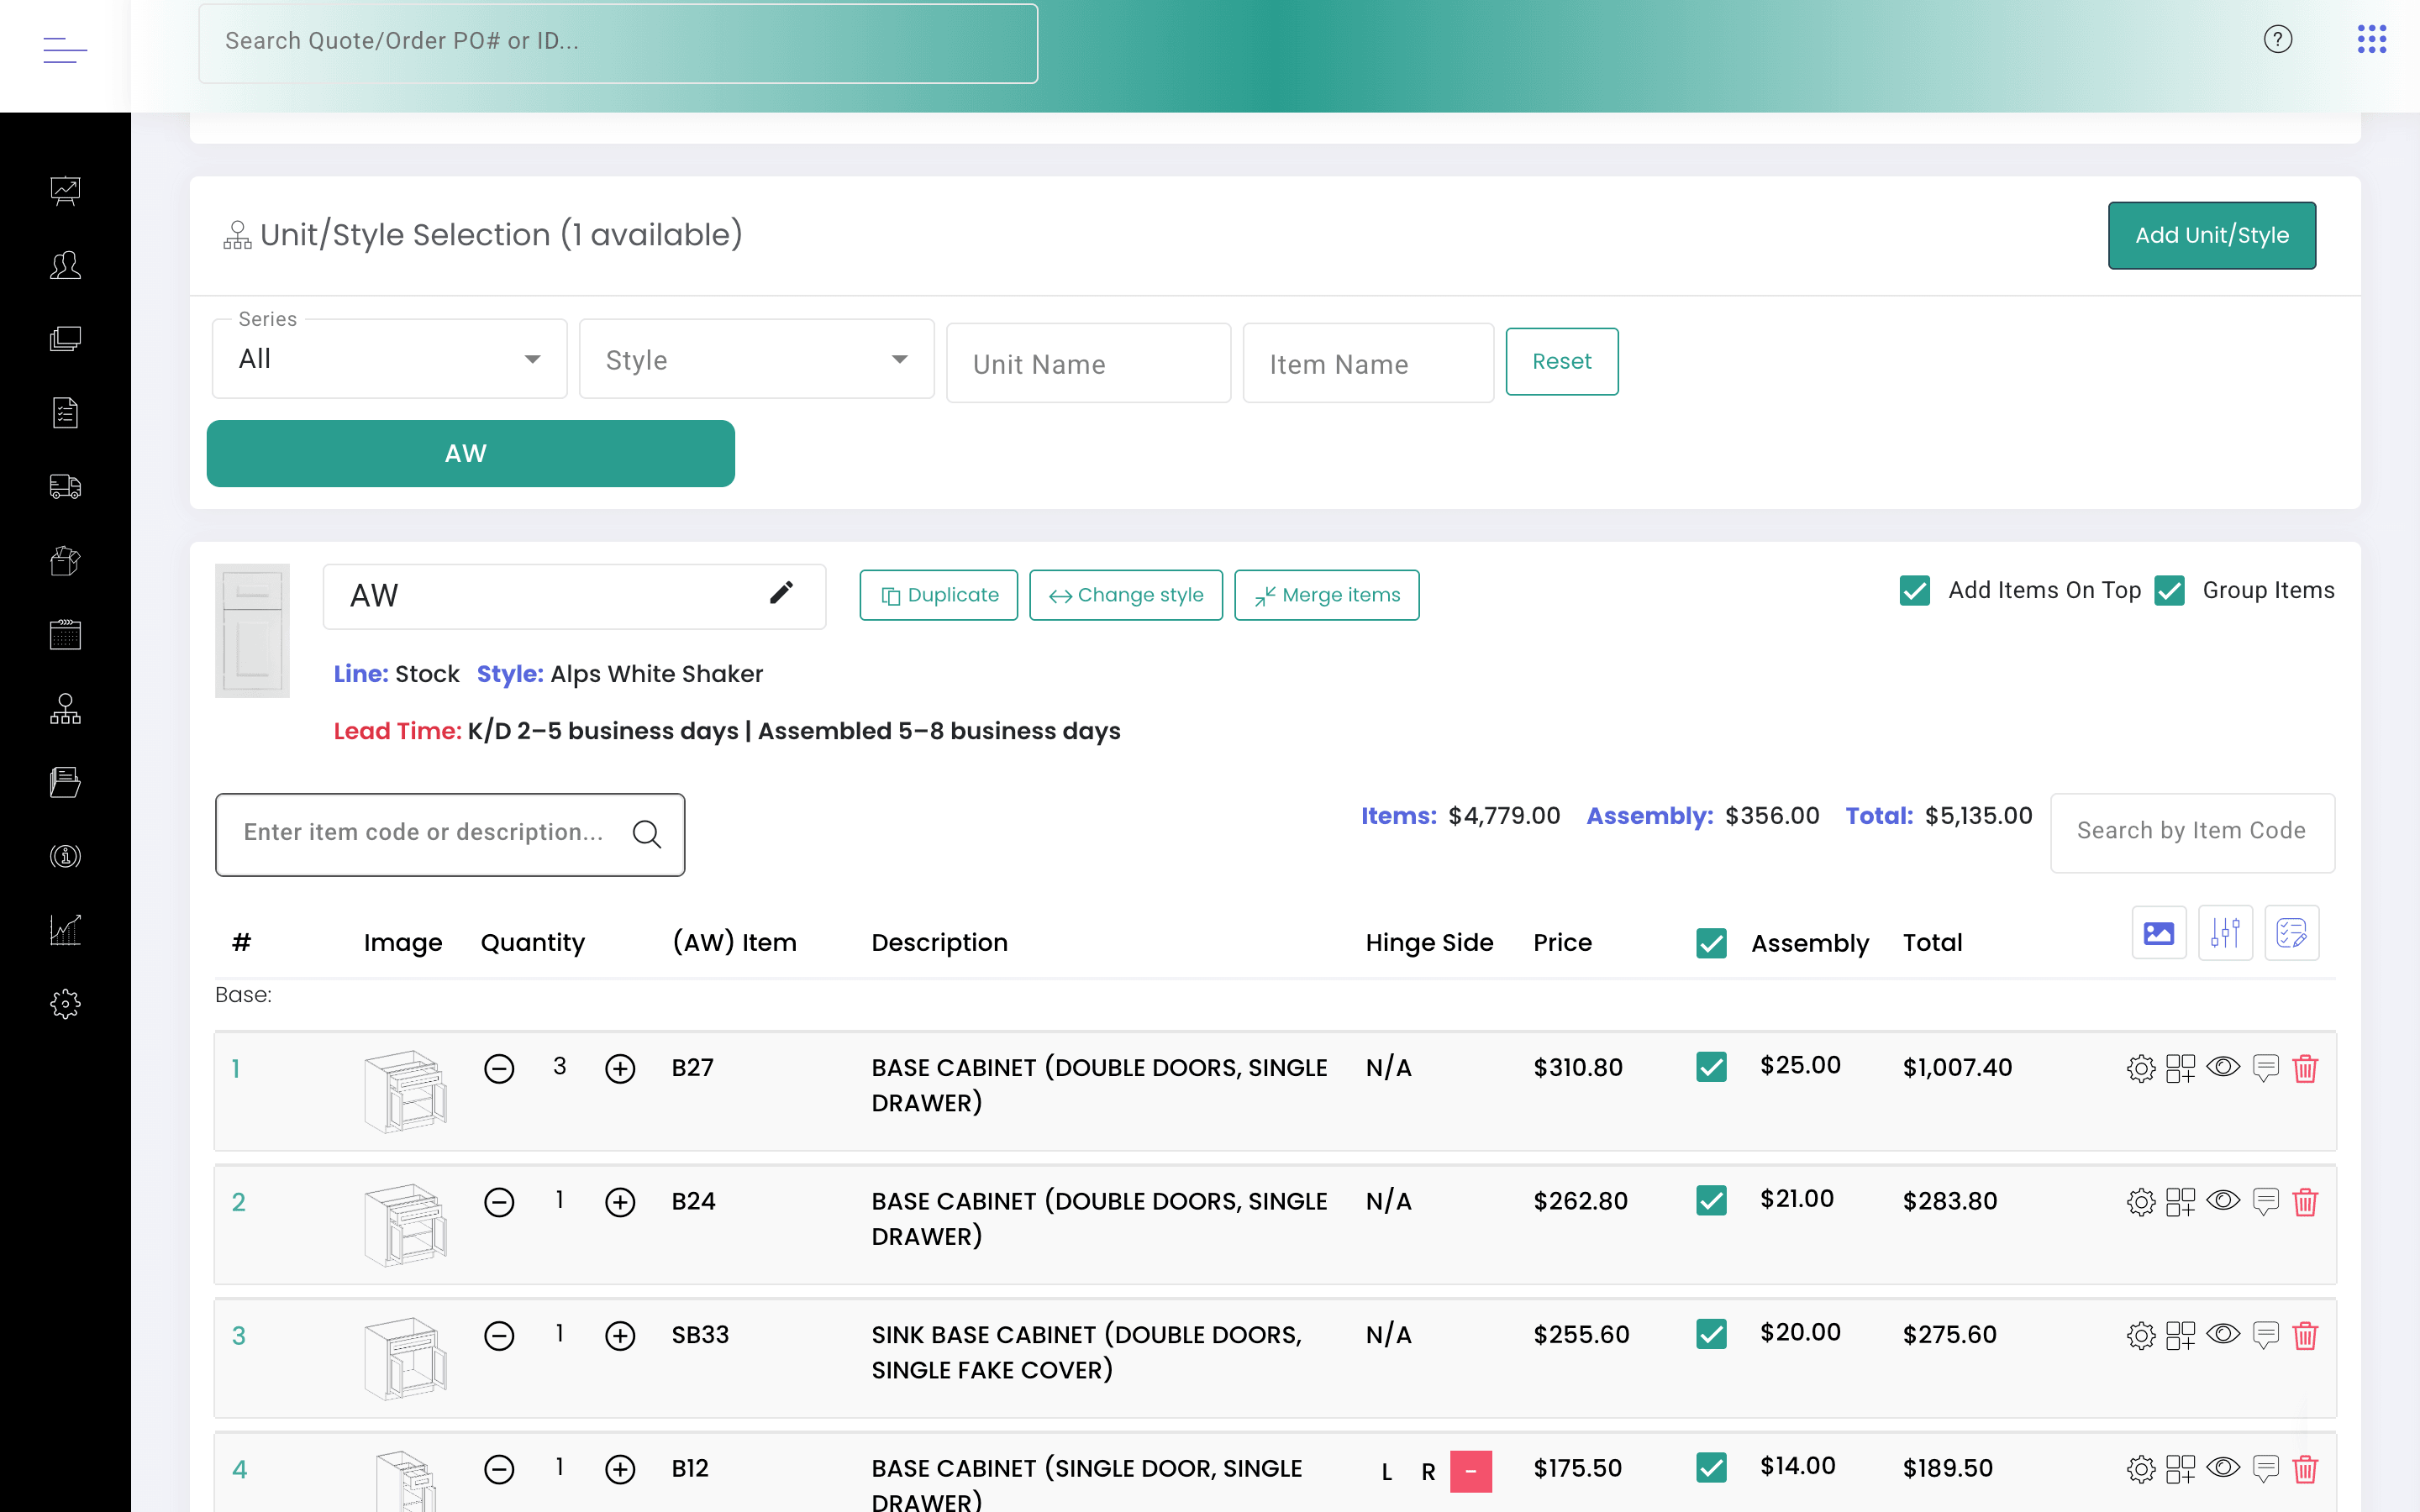This screenshot has height=1512, width=2420.
Task: Toggle the Group Items checkbox
Action: [2170, 591]
